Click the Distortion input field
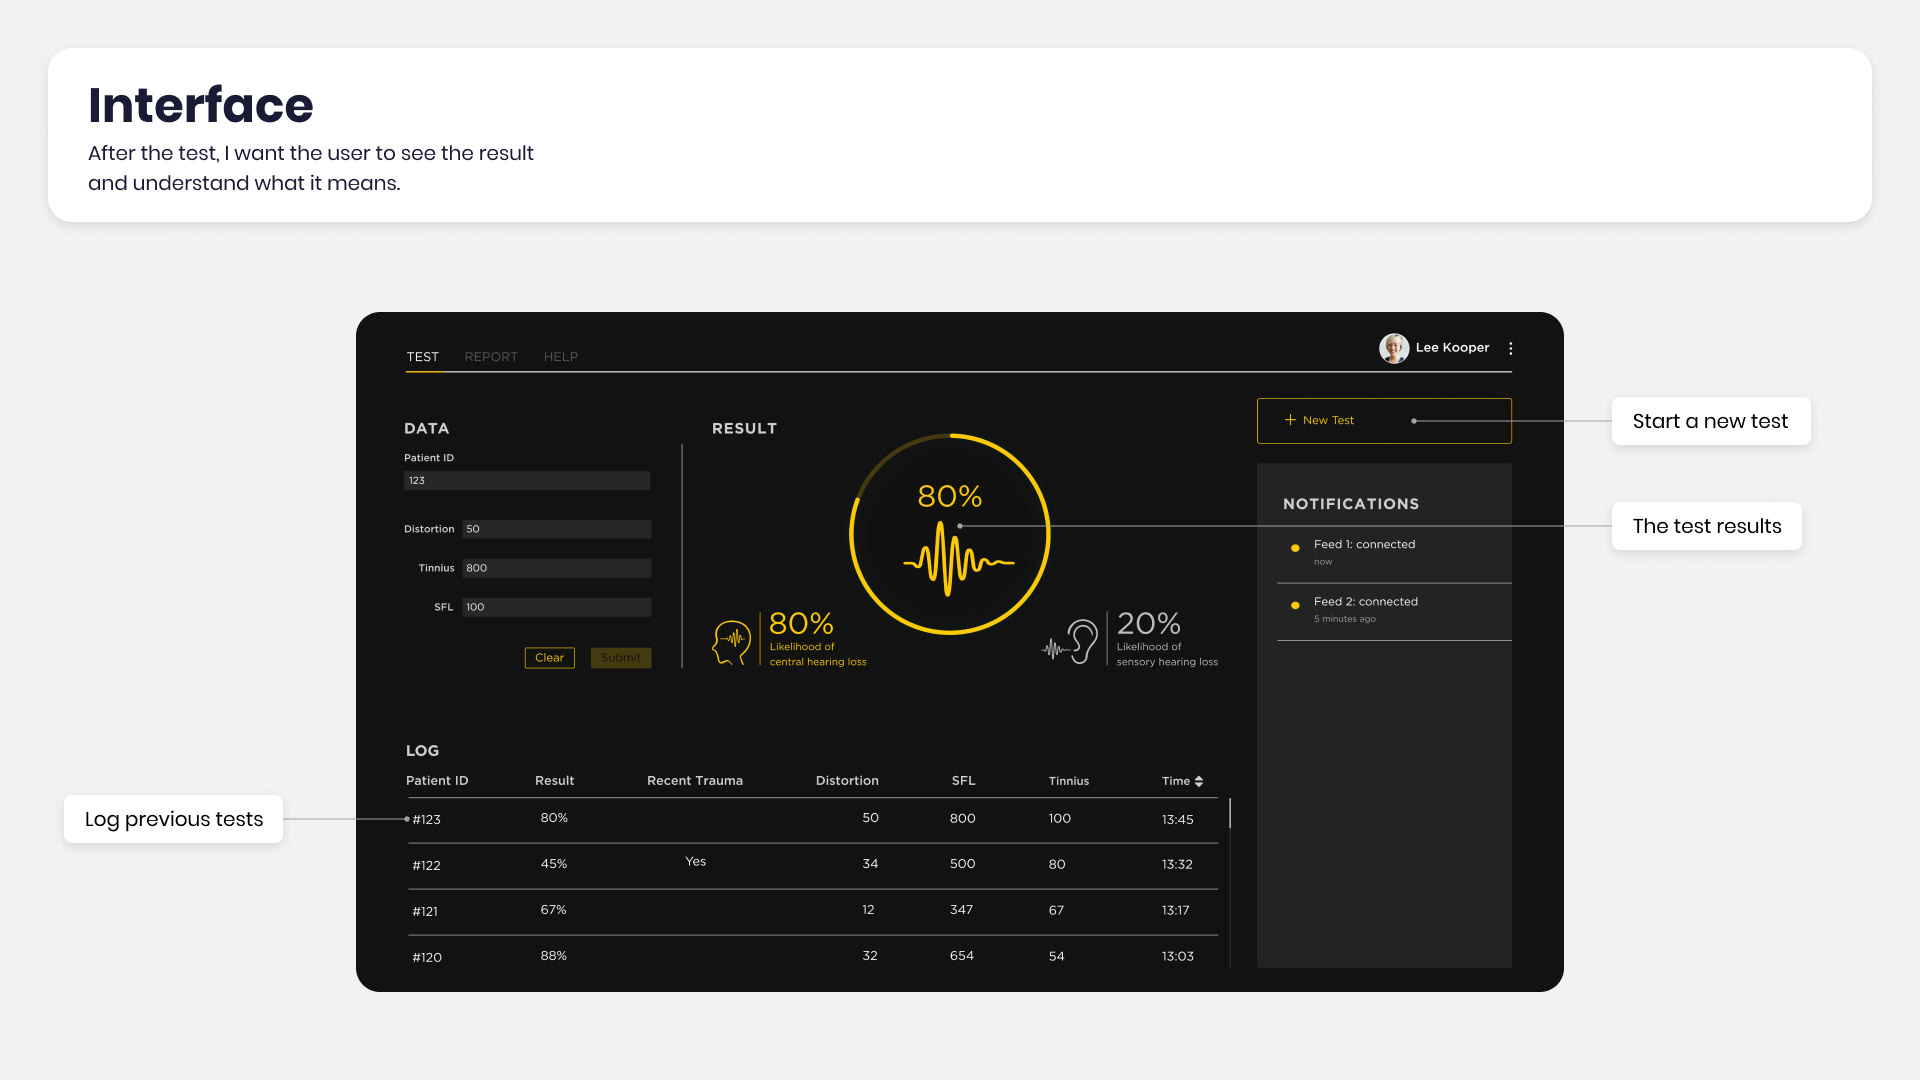1920x1080 pixels. 556,529
